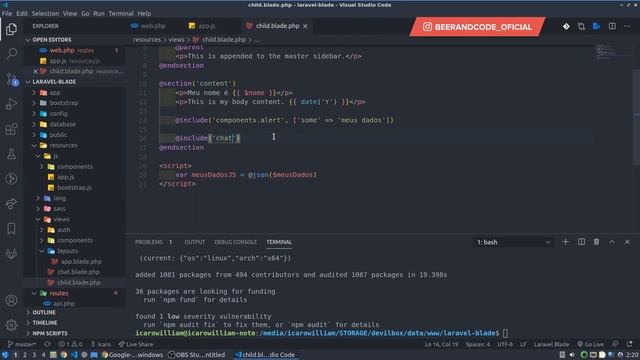Open the Run and Debug view
Viewport: 640px width, 360px height.
coord(11,104)
